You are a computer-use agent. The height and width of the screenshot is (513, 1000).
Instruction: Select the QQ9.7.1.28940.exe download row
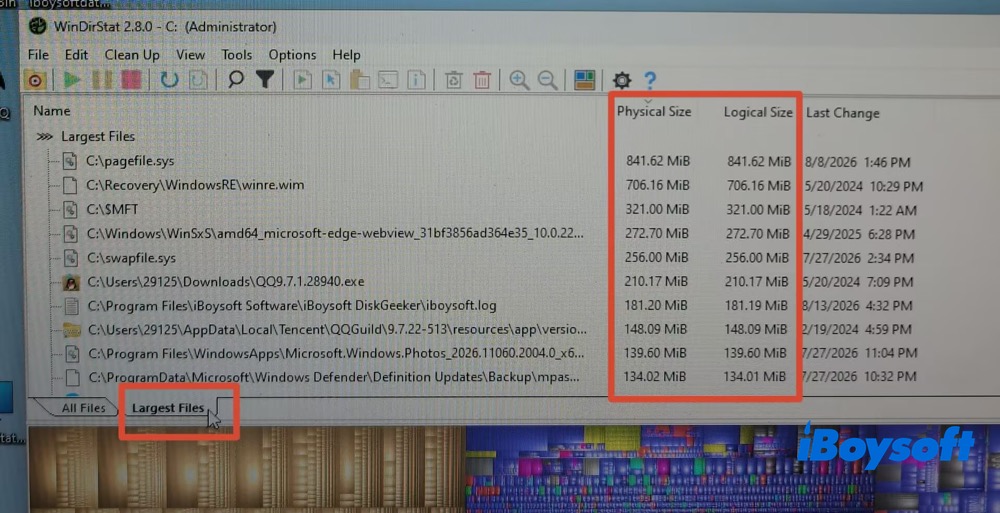[x=226, y=281]
